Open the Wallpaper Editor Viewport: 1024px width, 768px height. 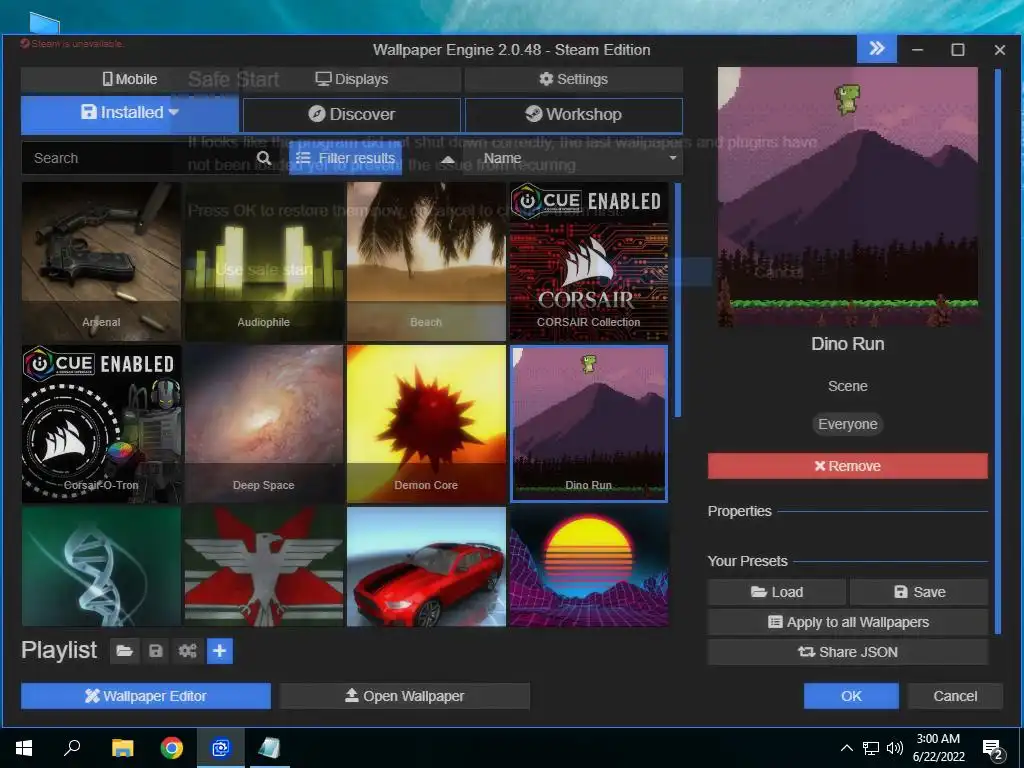coord(146,696)
